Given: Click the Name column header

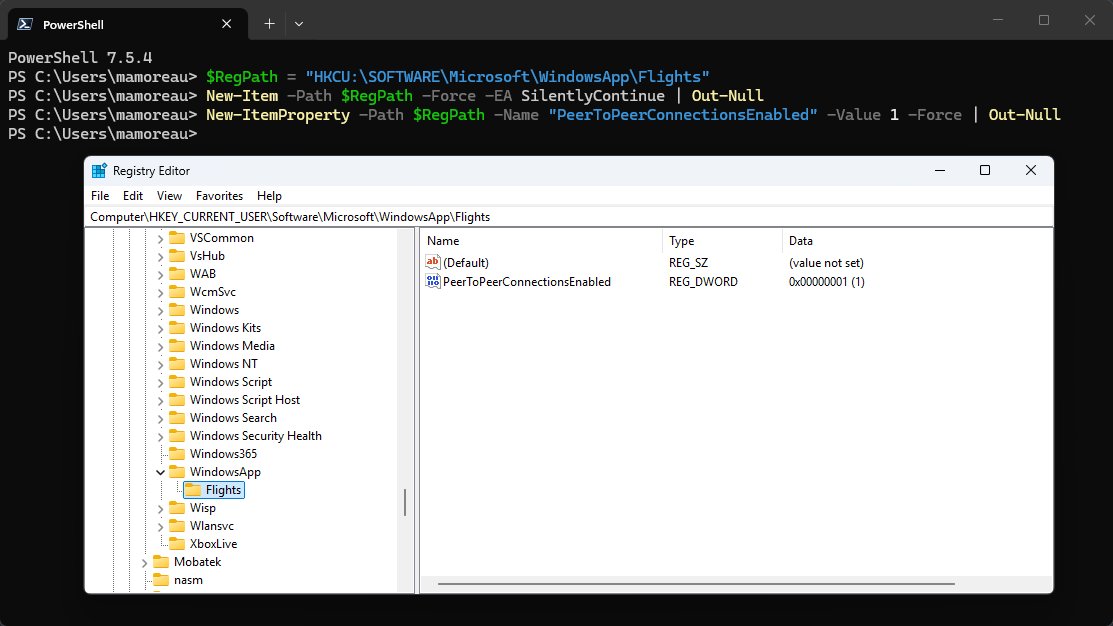Looking at the screenshot, I should (x=542, y=241).
